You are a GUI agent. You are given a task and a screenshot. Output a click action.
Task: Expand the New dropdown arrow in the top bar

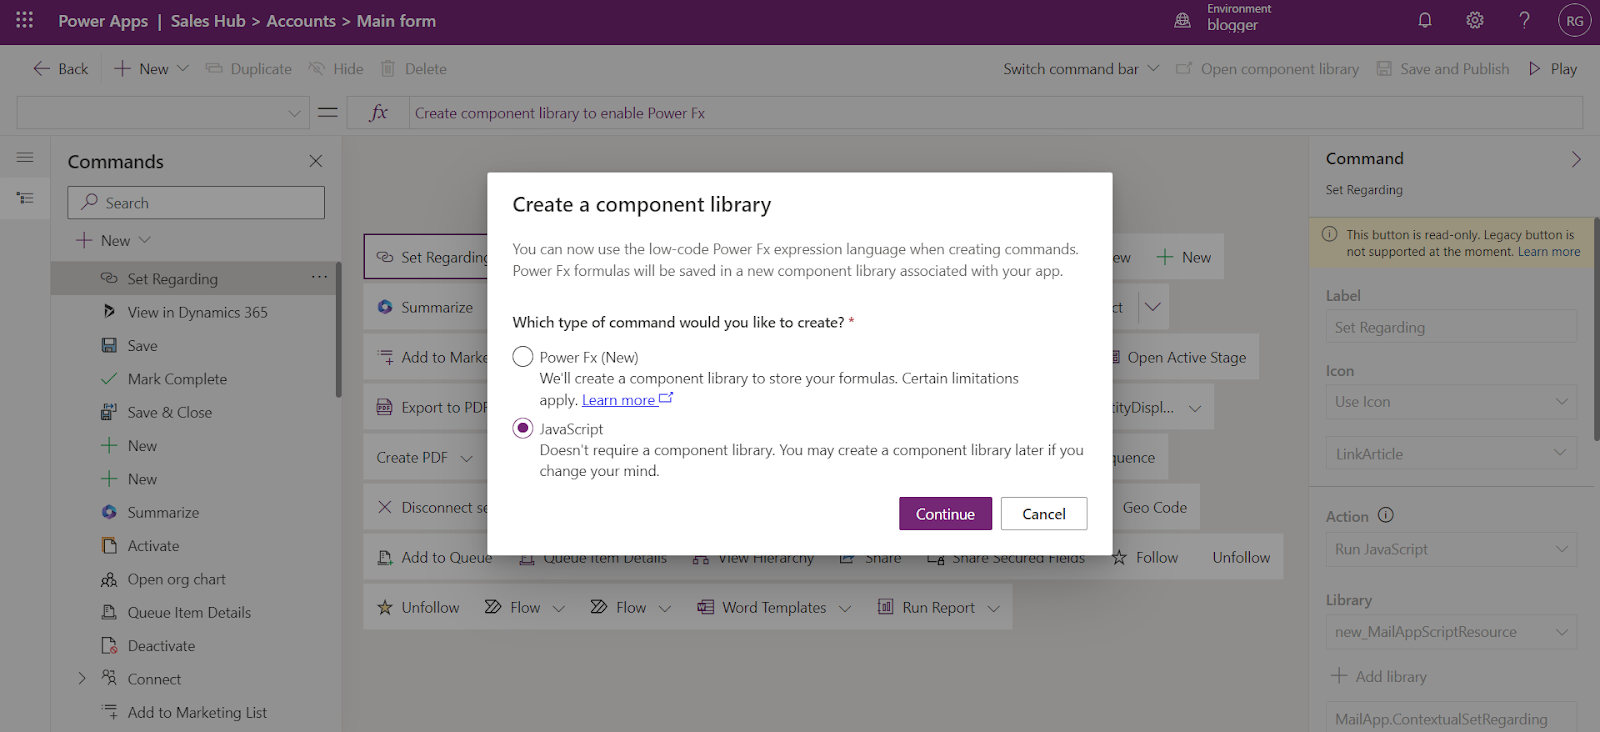coord(183,69)
